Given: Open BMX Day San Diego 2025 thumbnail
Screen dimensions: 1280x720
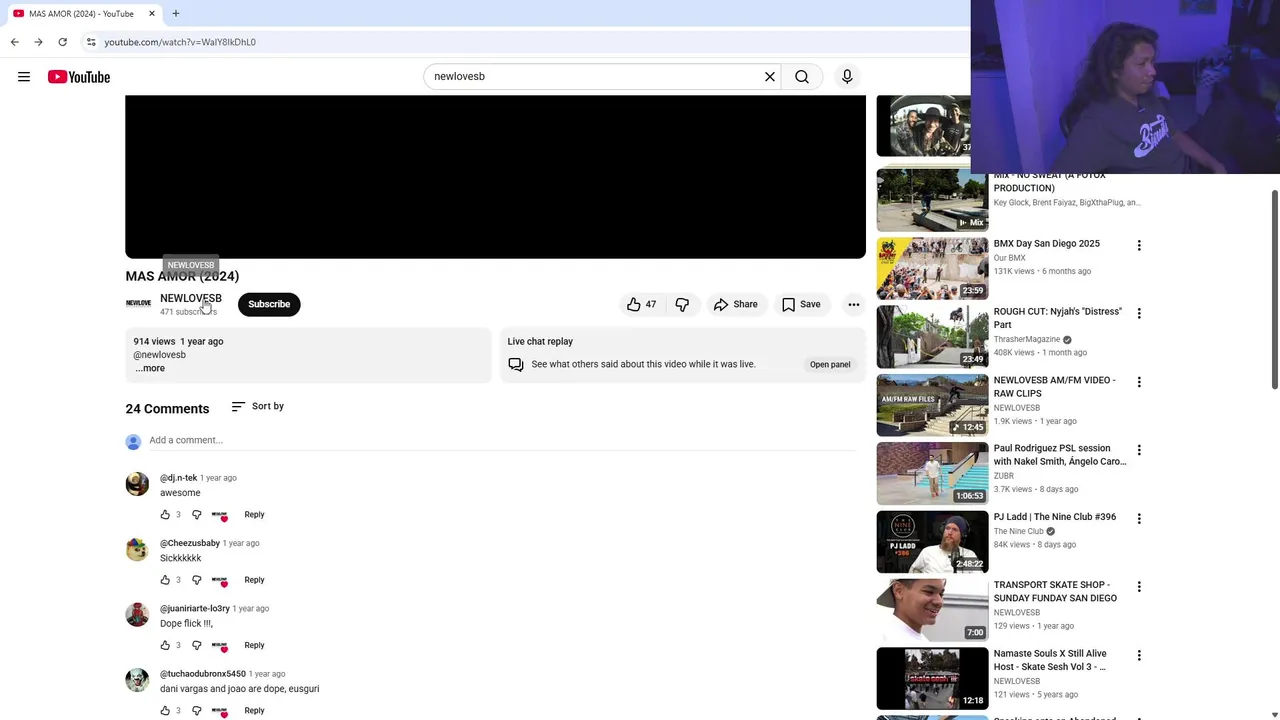Looking at the screenshot, I should [x=932, y=268].
